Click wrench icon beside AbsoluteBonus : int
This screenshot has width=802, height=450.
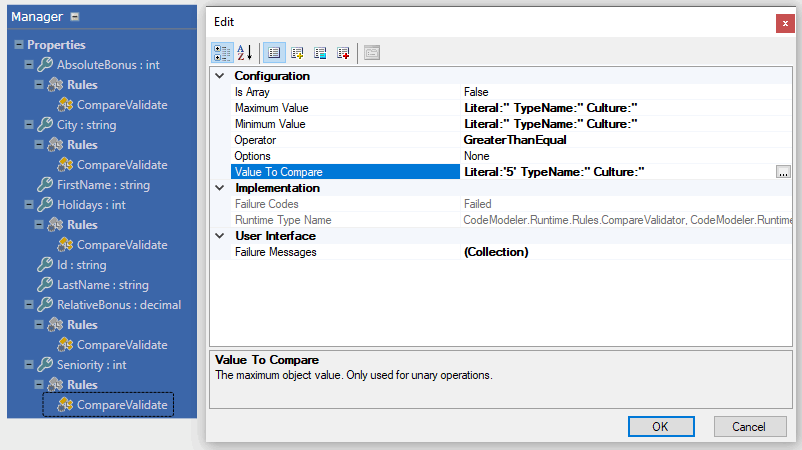pos(45,64)
